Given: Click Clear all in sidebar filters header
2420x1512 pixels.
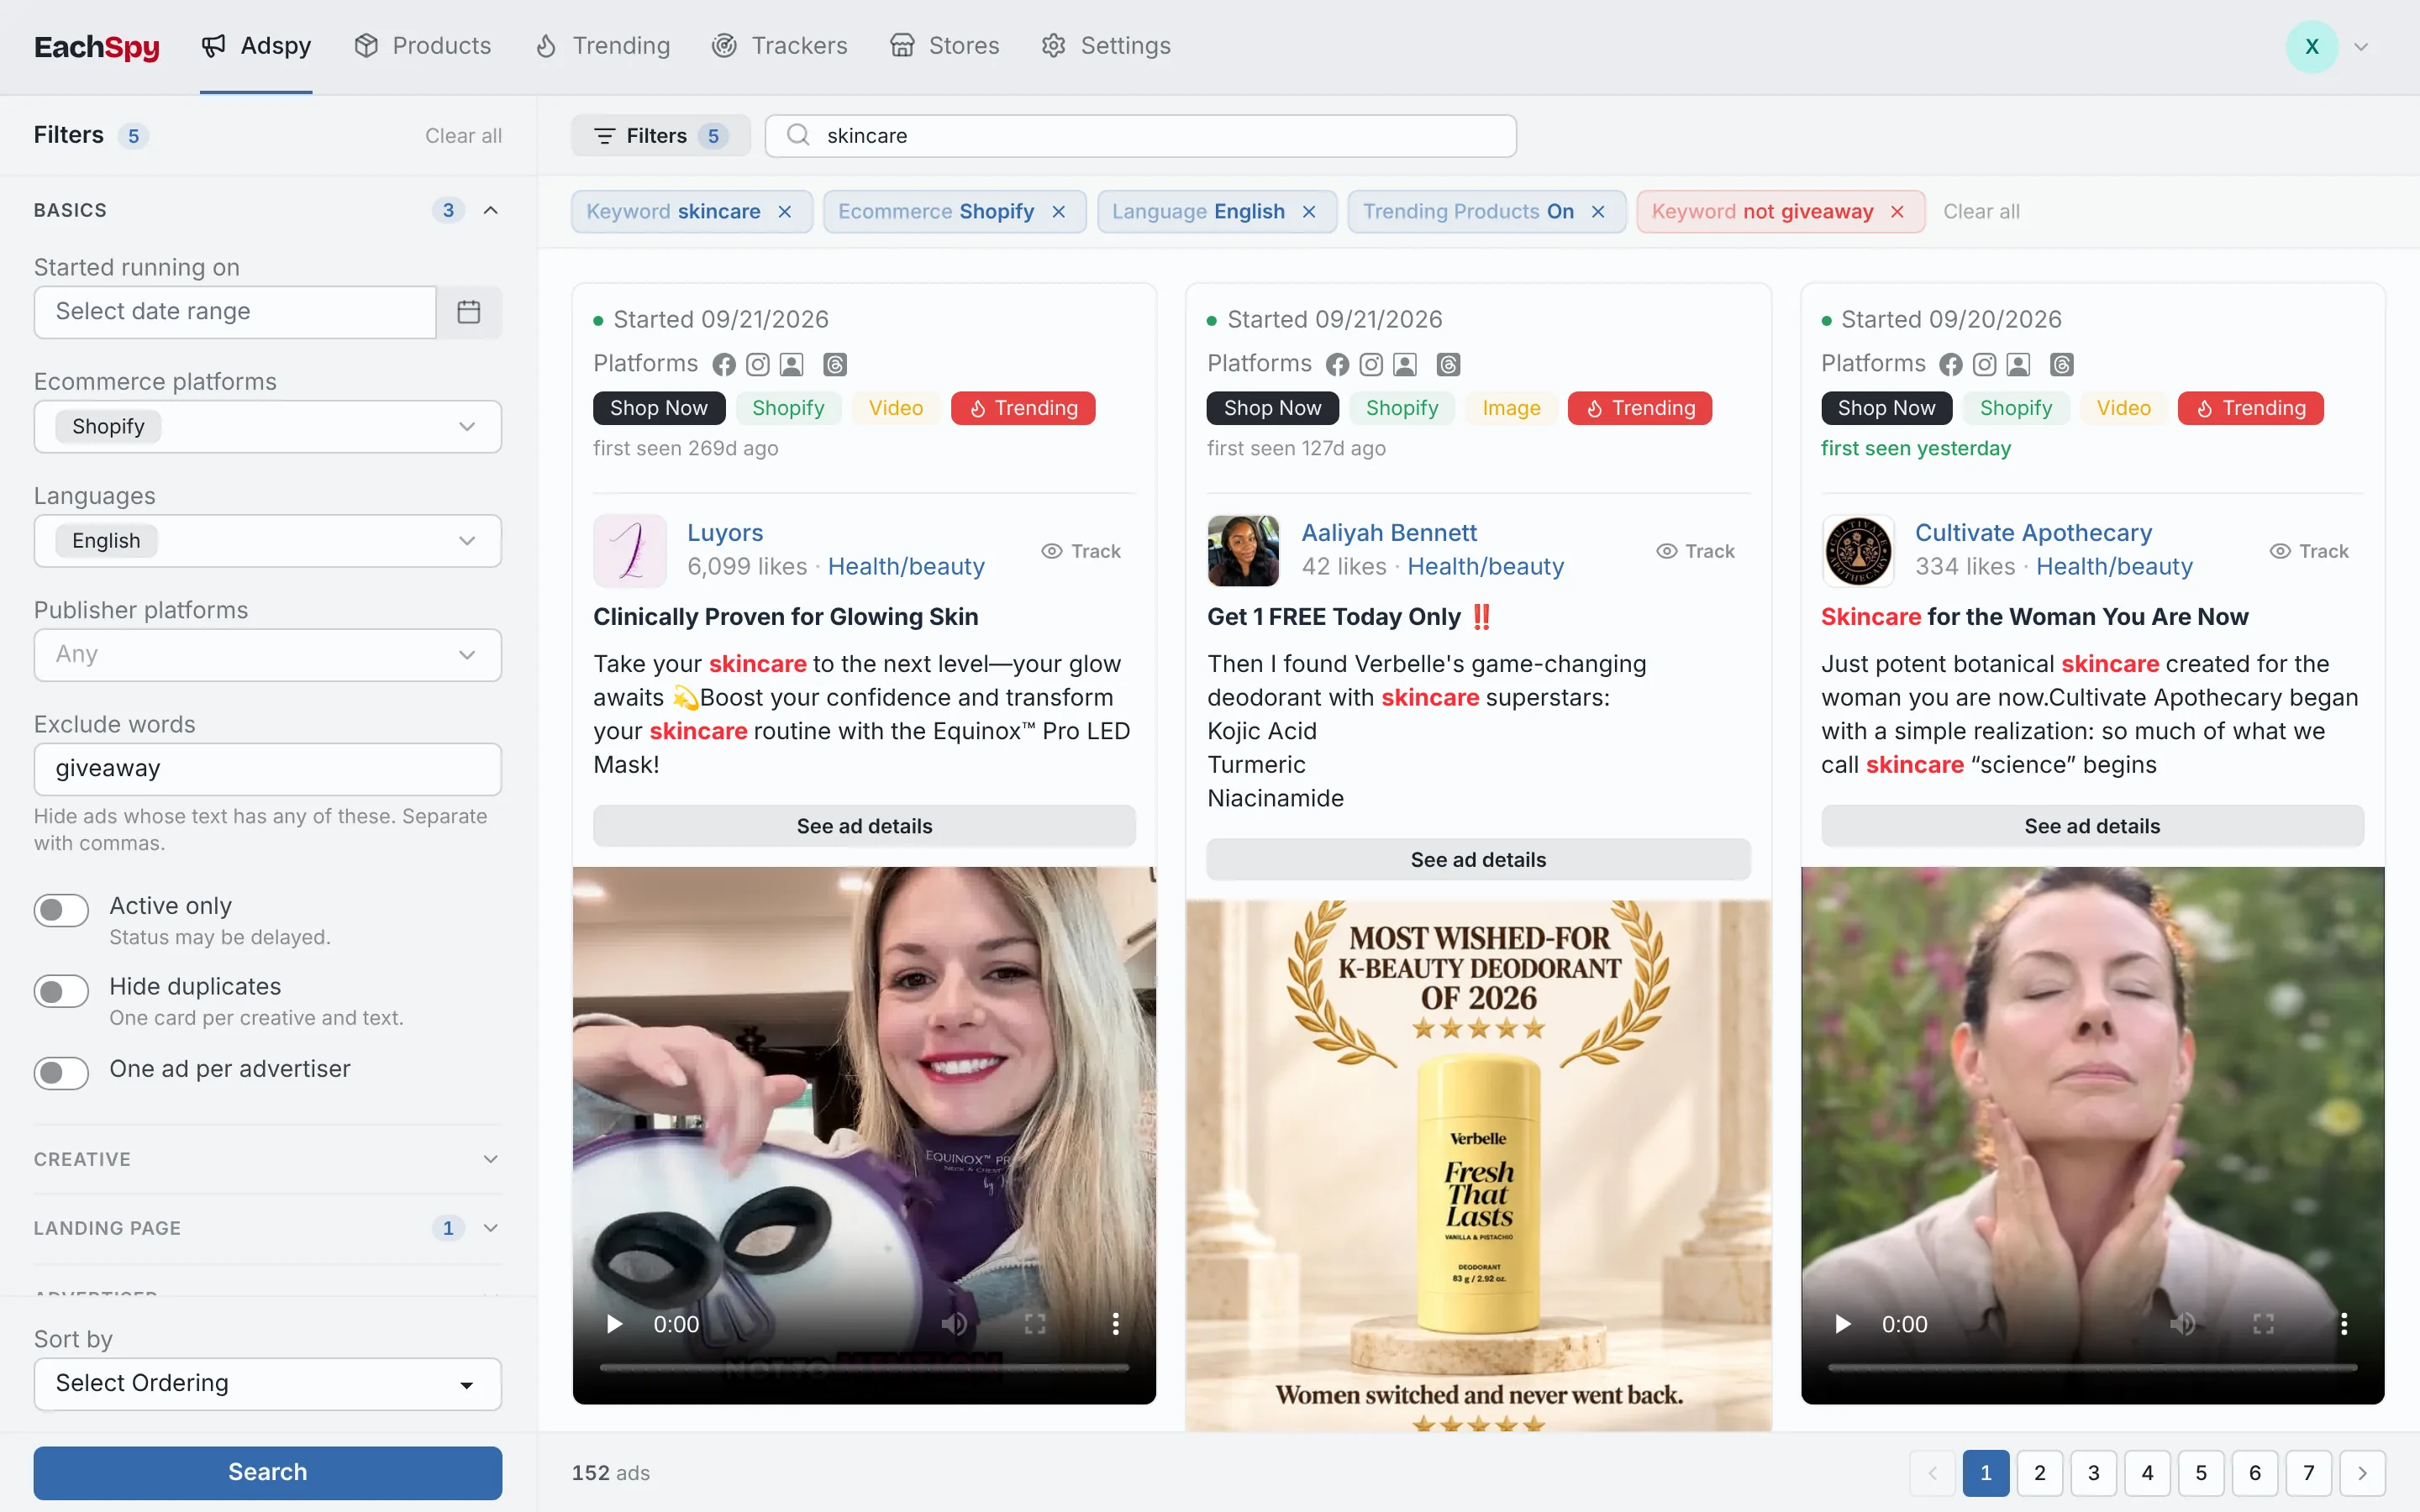Looking at the screenshot, I should (463, 136).
